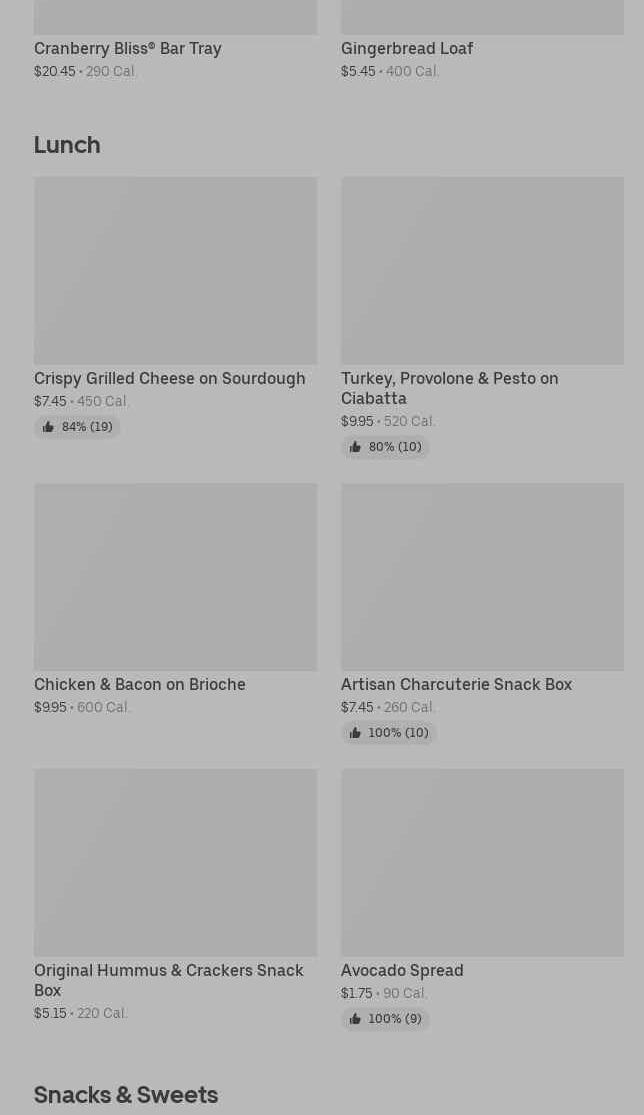
Task: Open Crispy Grilled Cheese on Sourdough image
Action: [x=176, y=270]
